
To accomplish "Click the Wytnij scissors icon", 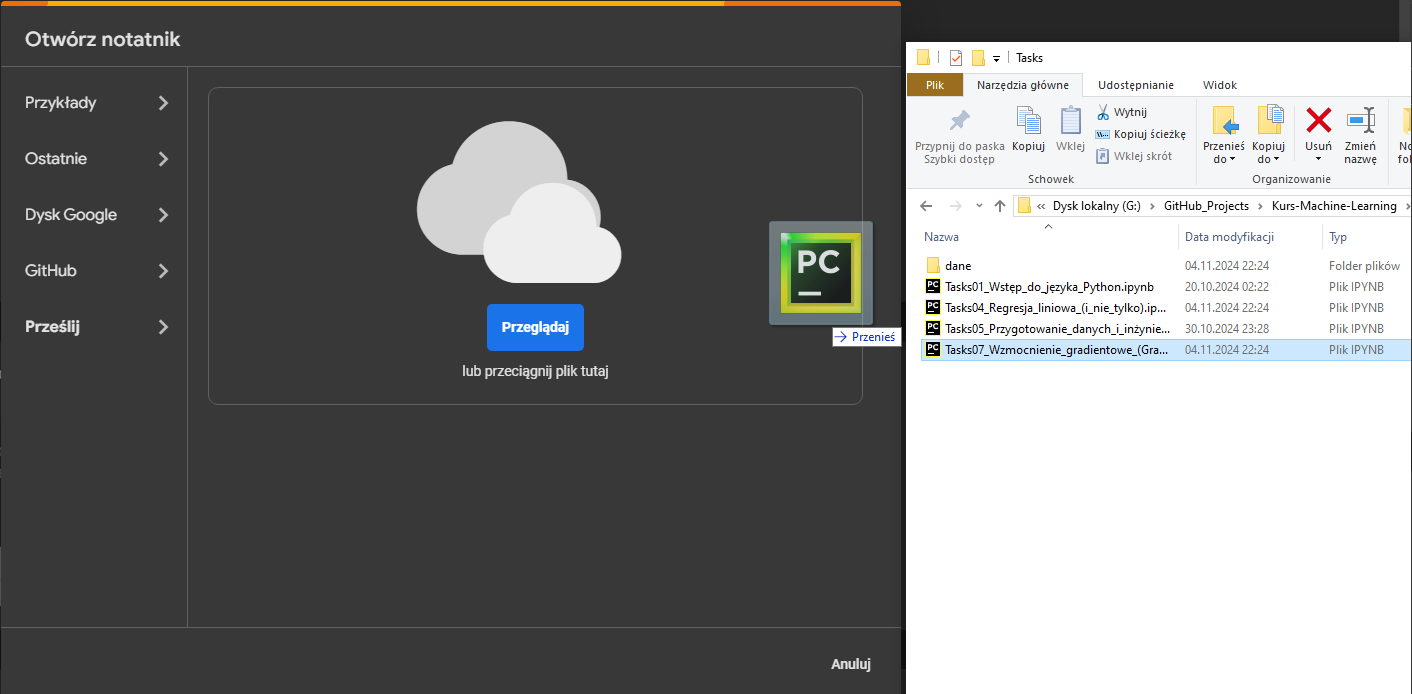I will click(x=1103, y=112).
